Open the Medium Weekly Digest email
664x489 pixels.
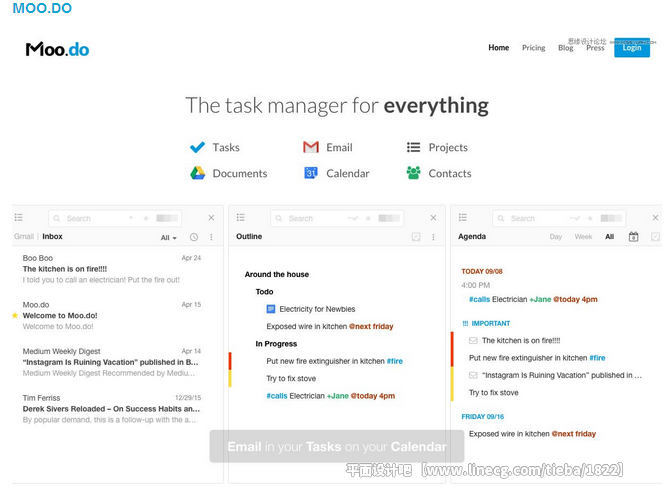112,362
